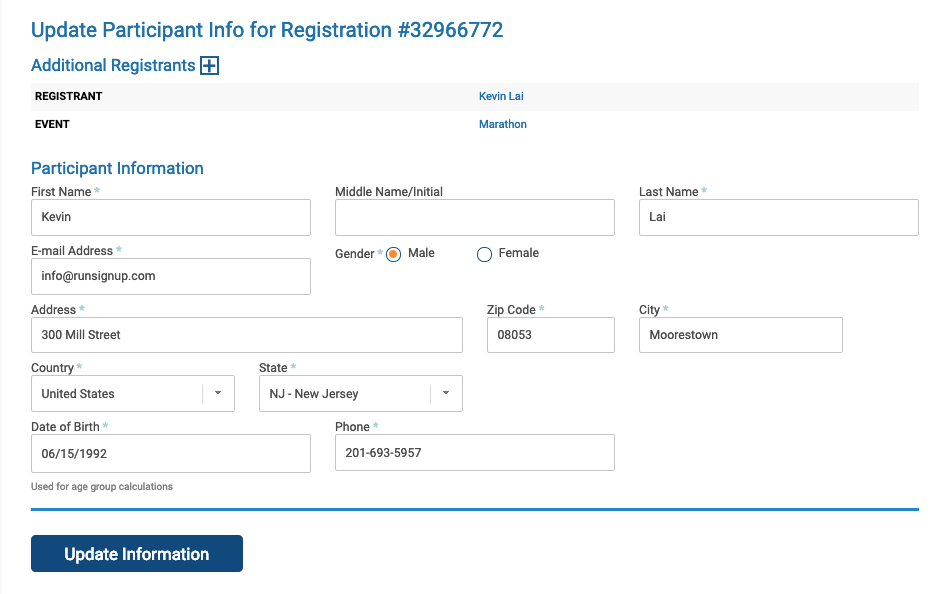Click the City field showing Moorestown
The height and width of the screenshot is (594, 940).
(740, 335)
